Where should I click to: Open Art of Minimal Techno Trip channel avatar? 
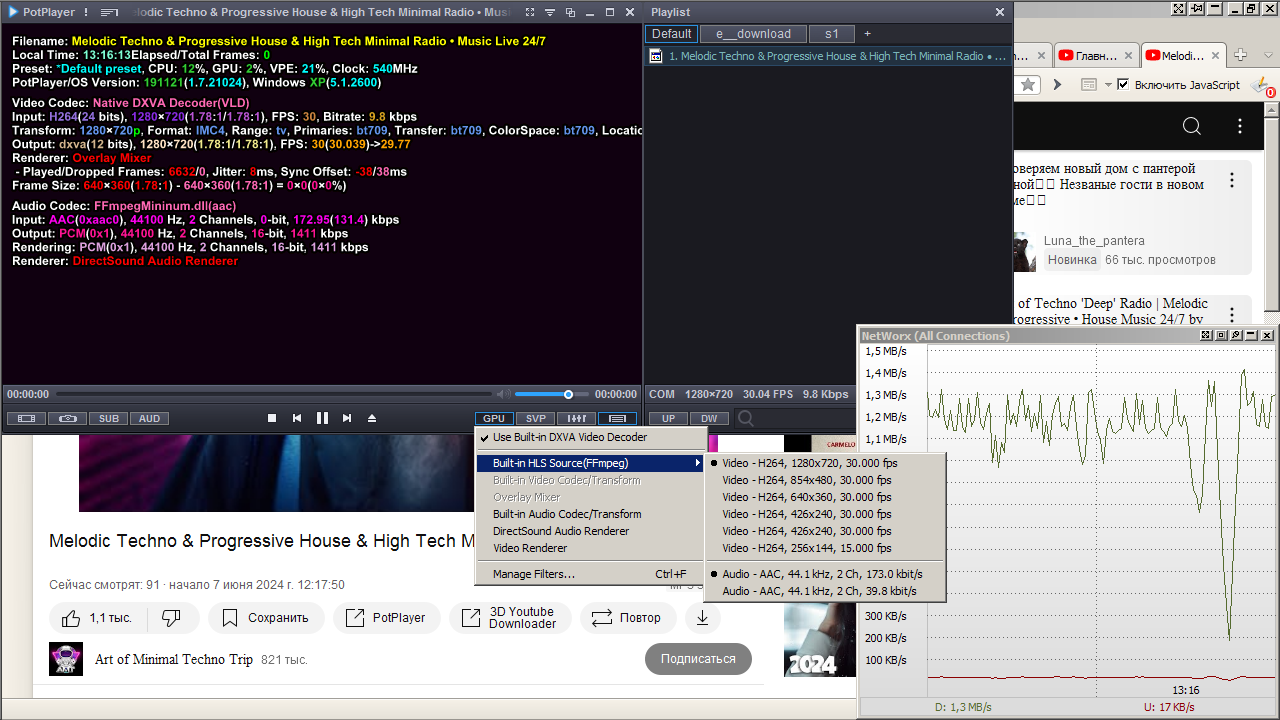[x=66, y=659]
